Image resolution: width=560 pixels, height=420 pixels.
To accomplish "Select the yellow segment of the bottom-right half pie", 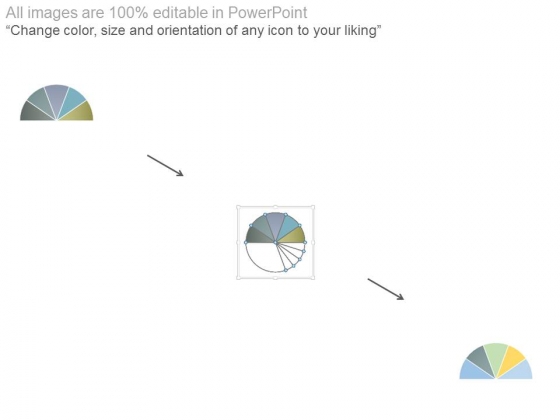I will coord(511,359).
